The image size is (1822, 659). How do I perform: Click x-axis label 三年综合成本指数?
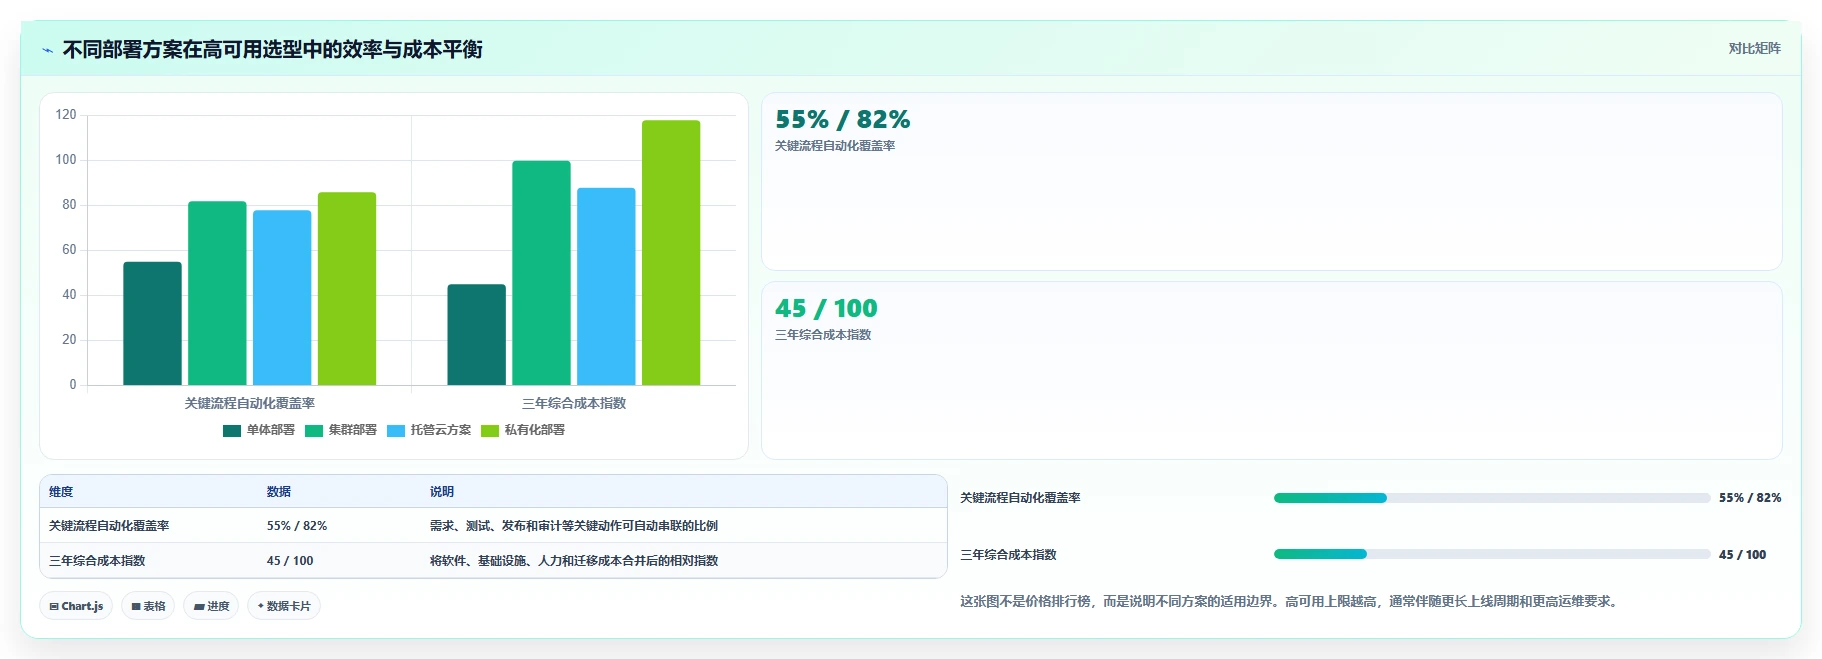pos(574,404)
